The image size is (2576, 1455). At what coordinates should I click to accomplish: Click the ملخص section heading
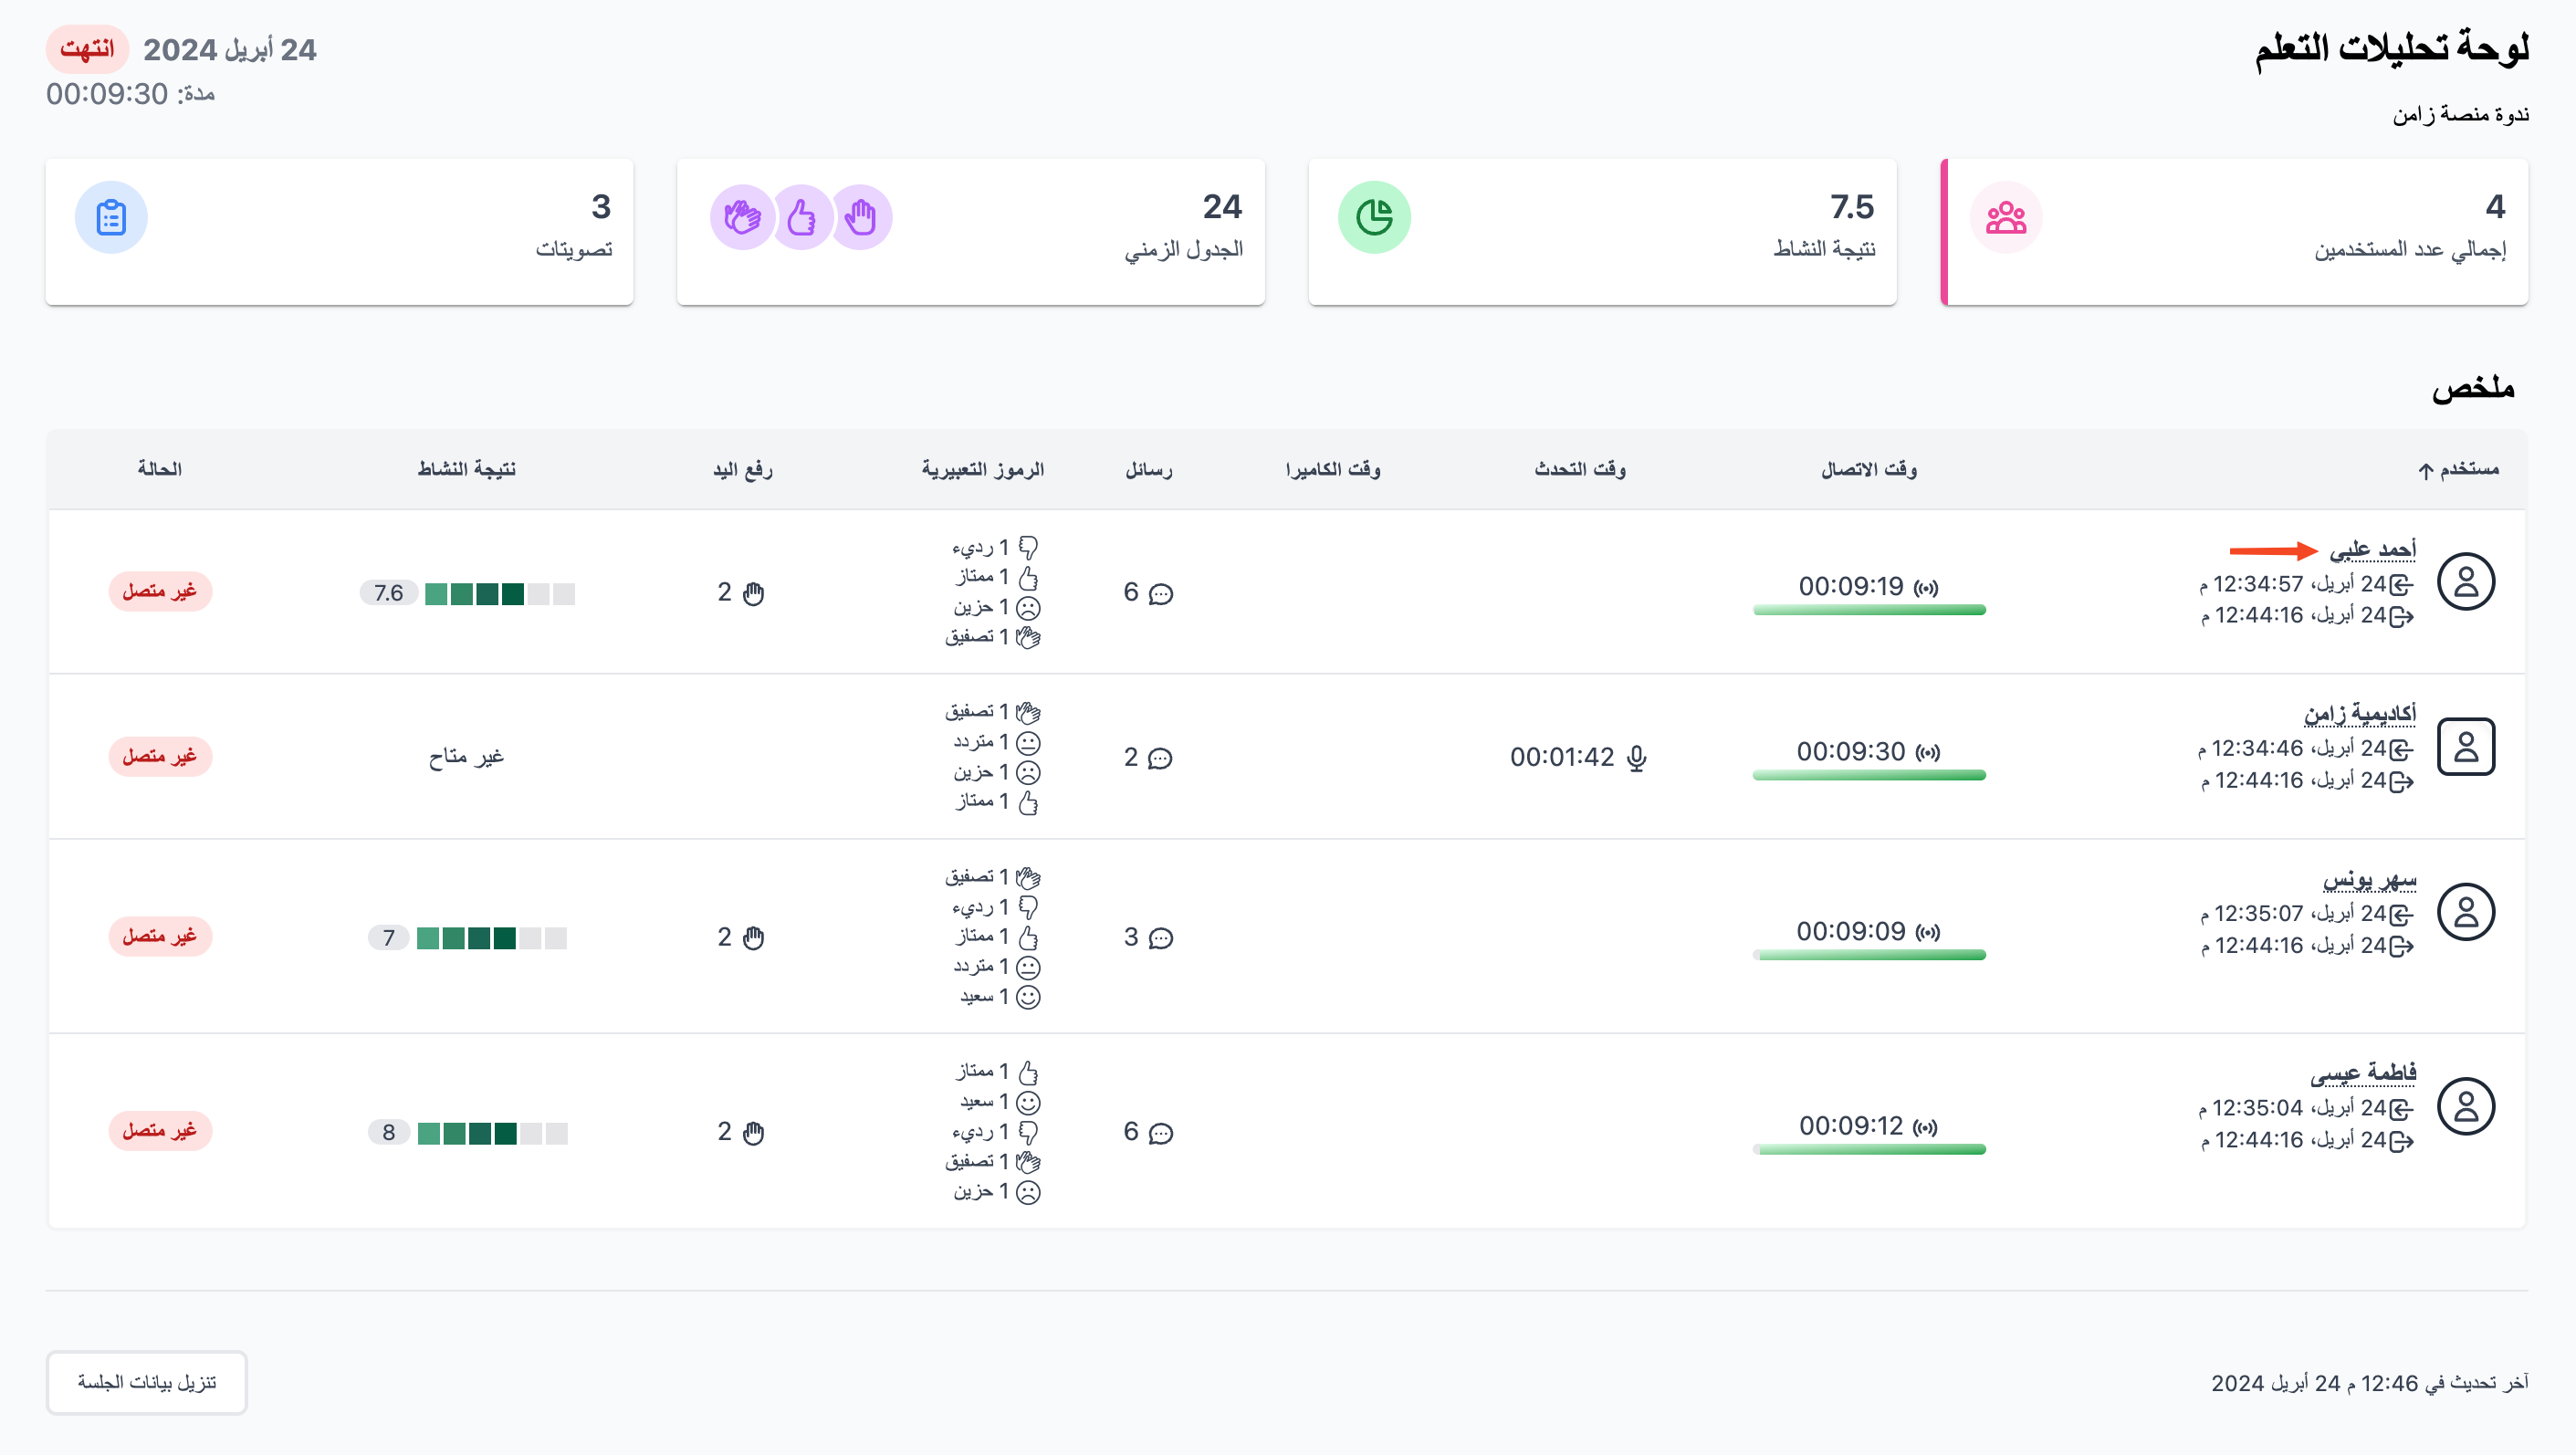tap(2473, 388)
